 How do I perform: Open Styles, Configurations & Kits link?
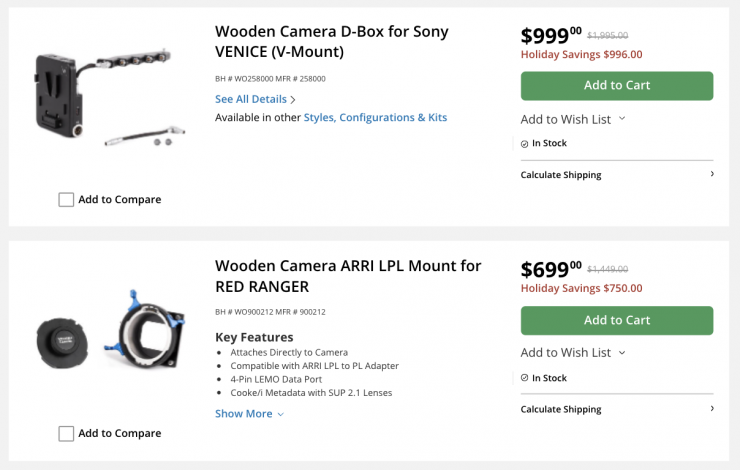point(375,118)
